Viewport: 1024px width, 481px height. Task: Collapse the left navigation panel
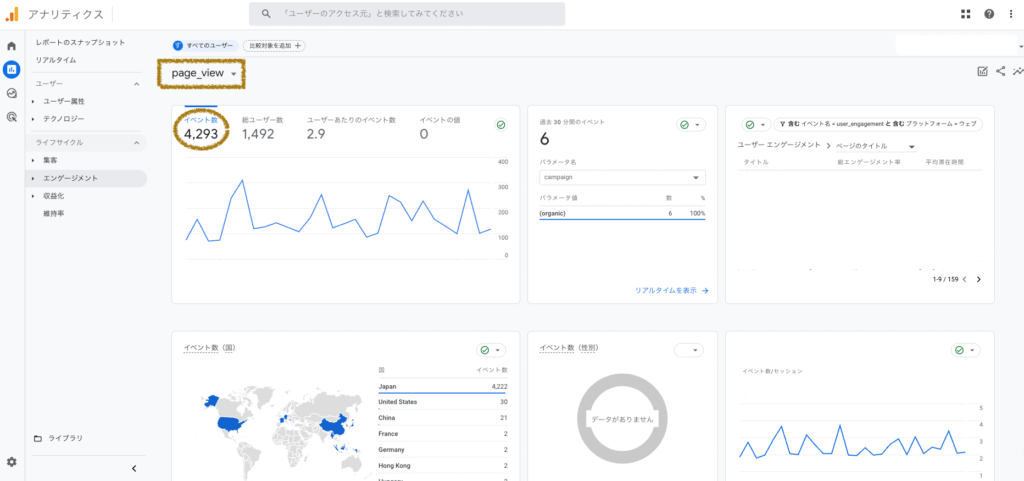[134, 468]
